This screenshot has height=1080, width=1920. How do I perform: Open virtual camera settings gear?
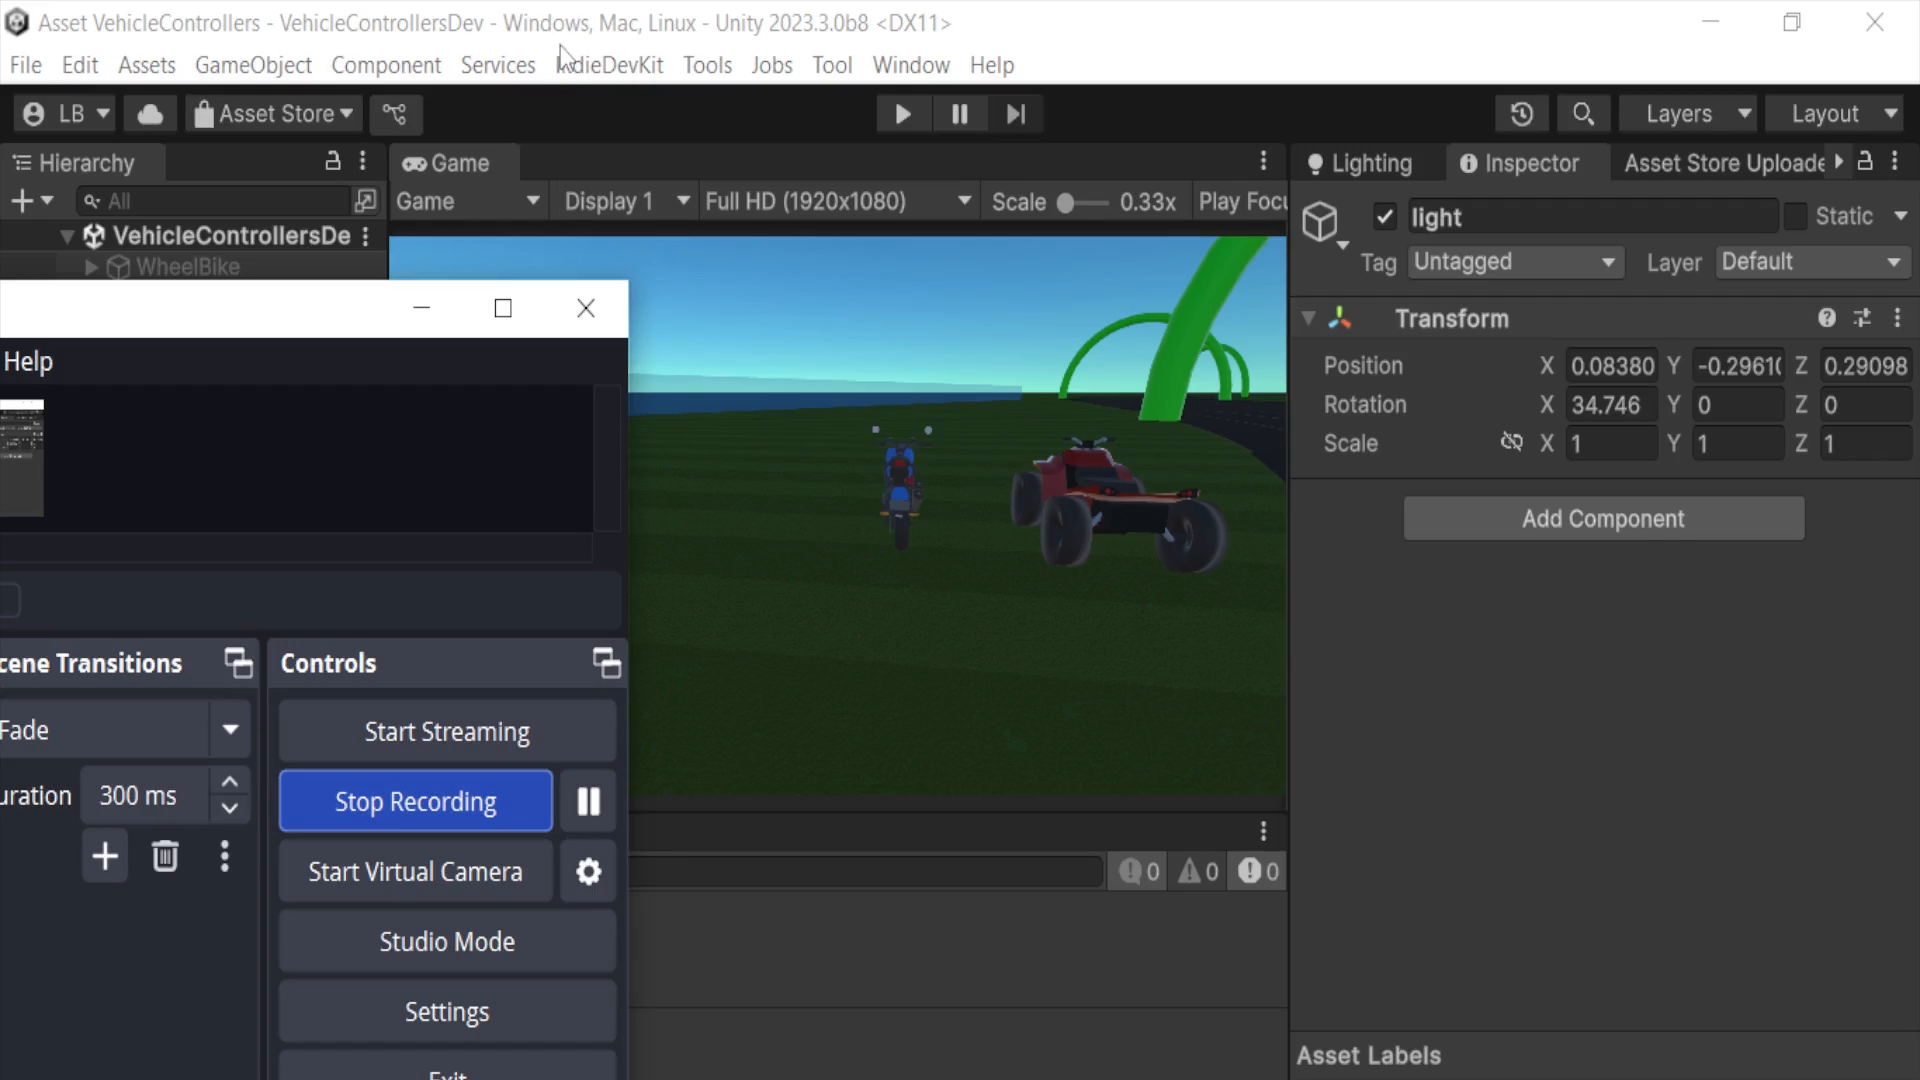click(x=588, y=872)
